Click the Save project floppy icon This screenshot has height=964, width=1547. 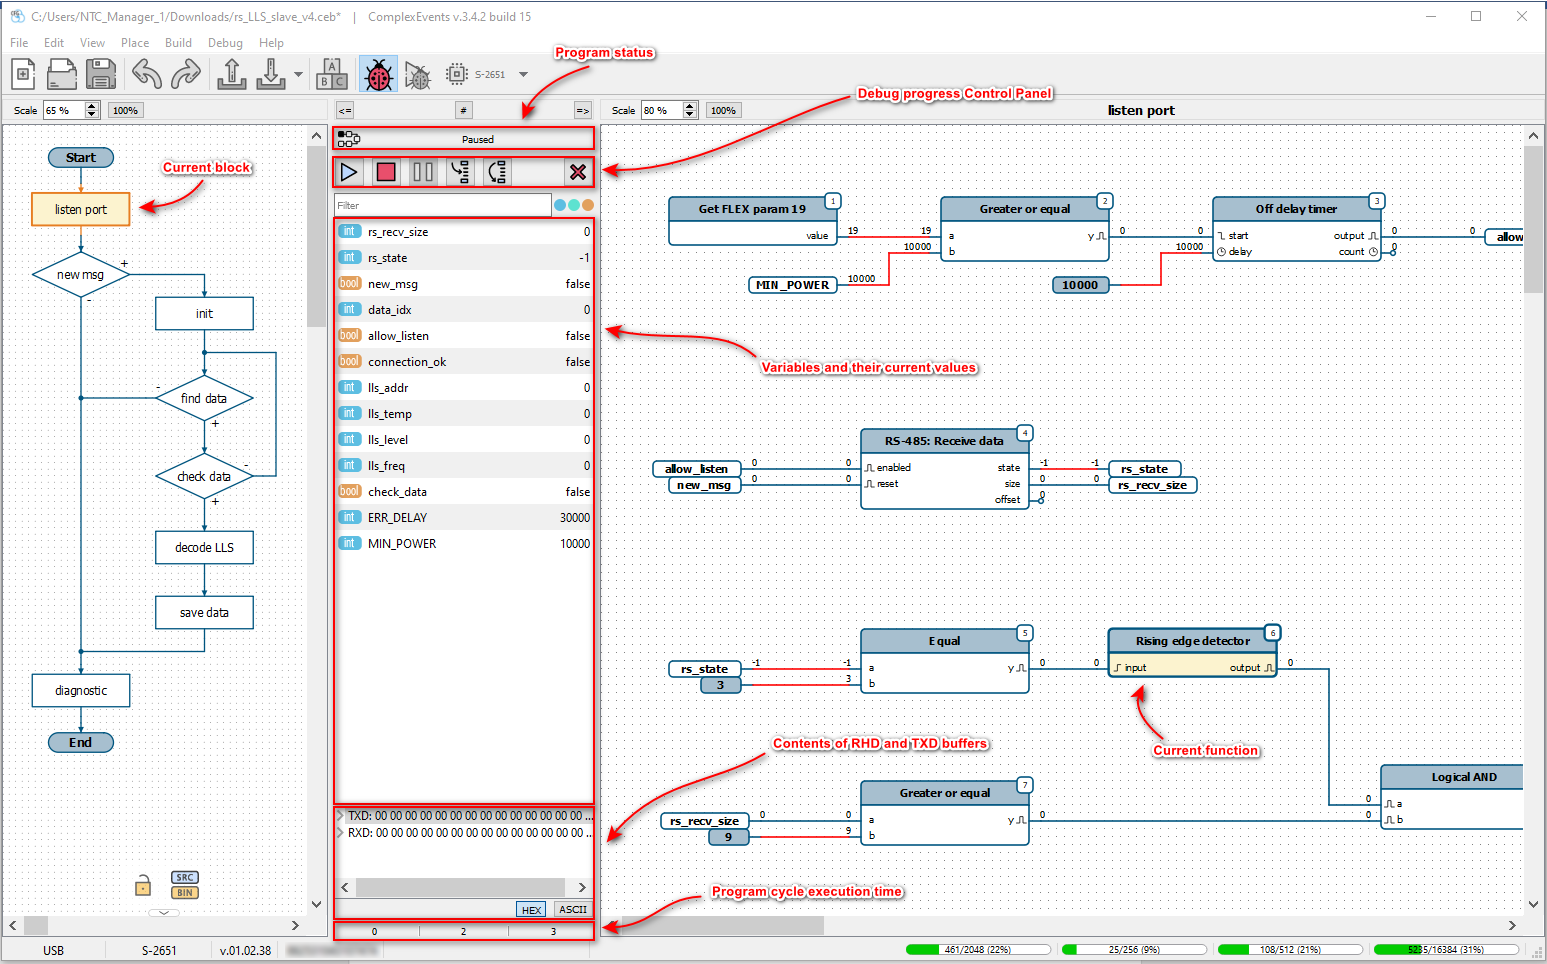[100, 75]
